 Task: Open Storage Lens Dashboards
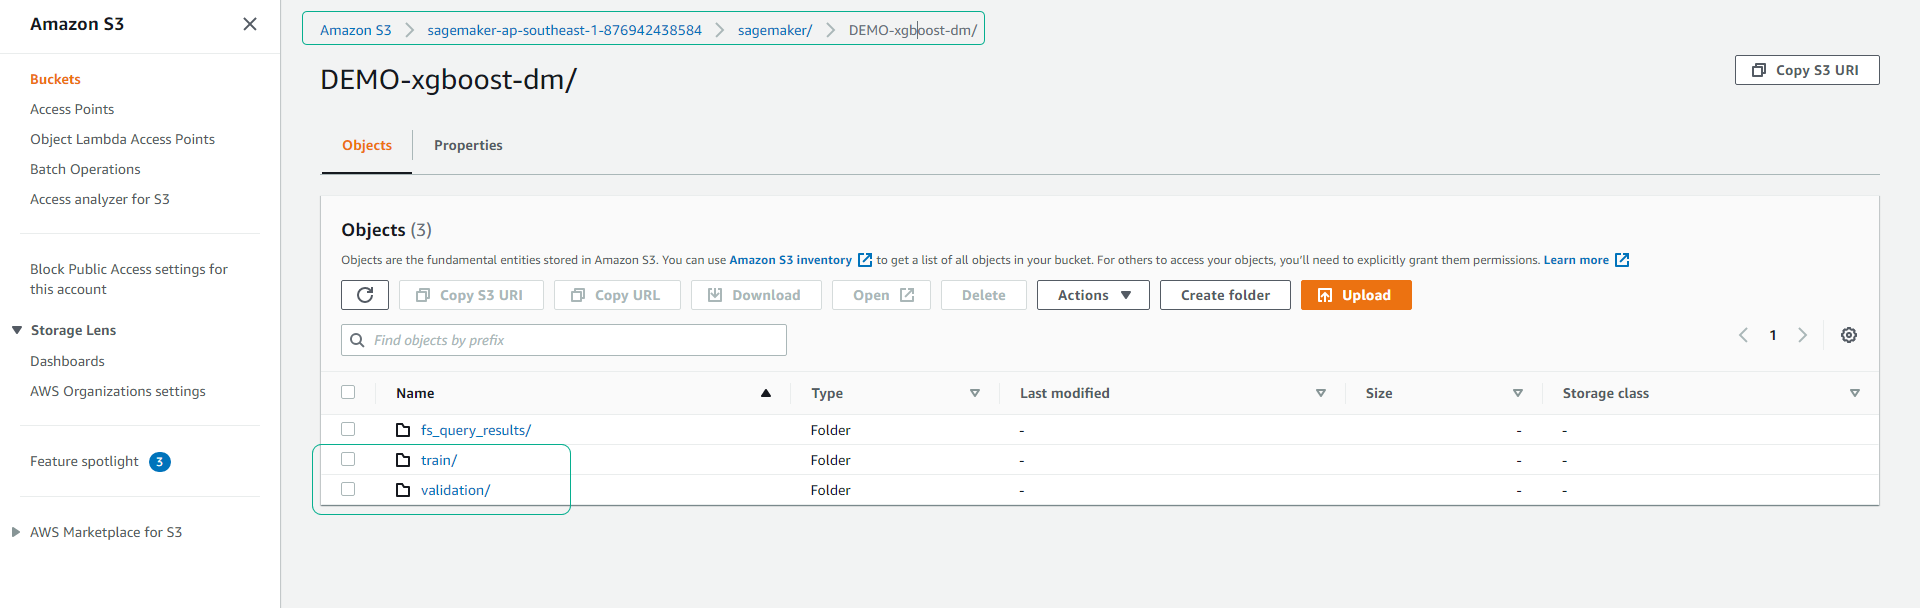click(x=67, y=361)
